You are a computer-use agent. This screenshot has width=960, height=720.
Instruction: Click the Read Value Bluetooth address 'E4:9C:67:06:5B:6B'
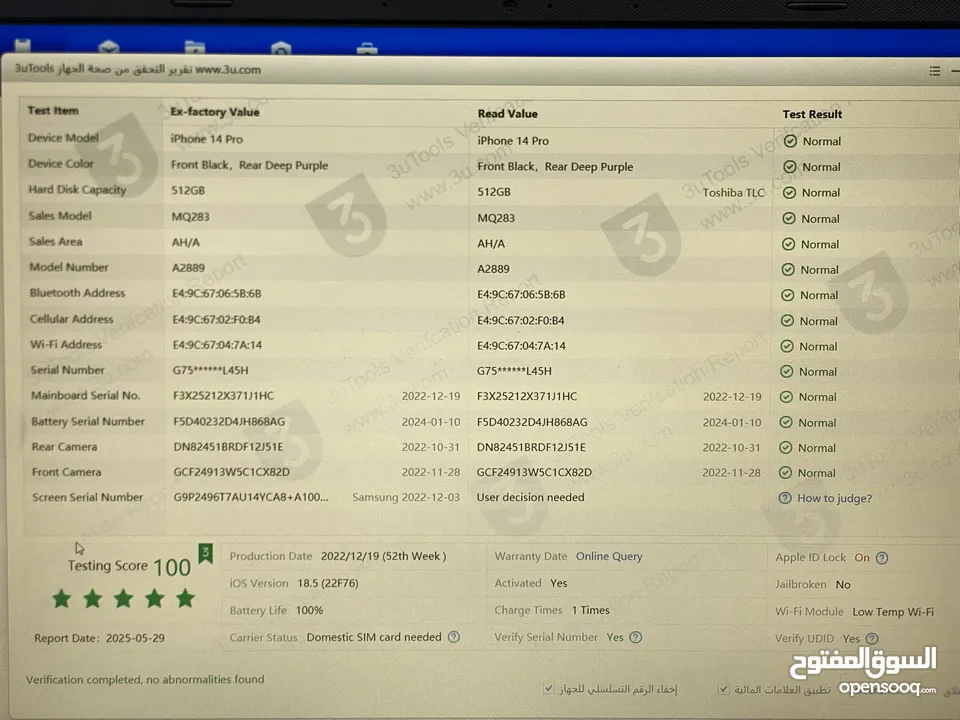[x=521, y=294]
